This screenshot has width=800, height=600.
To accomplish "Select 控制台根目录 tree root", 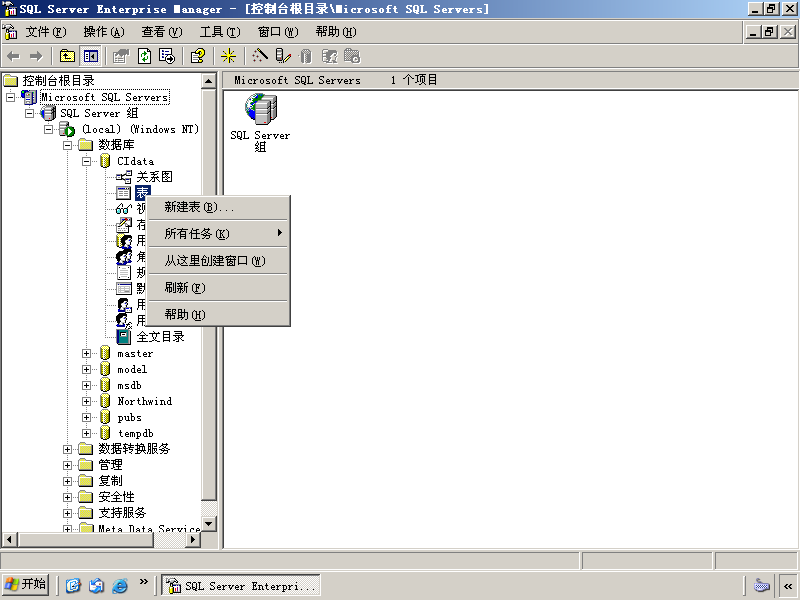I will tap(58, 81).
